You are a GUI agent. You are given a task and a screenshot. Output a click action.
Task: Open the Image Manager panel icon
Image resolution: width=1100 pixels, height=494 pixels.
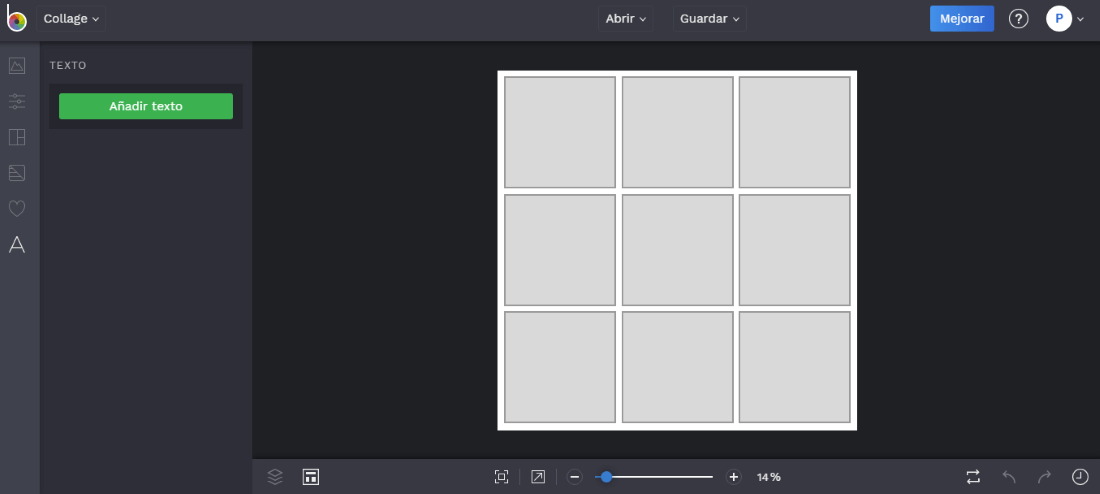coord(17,66)
